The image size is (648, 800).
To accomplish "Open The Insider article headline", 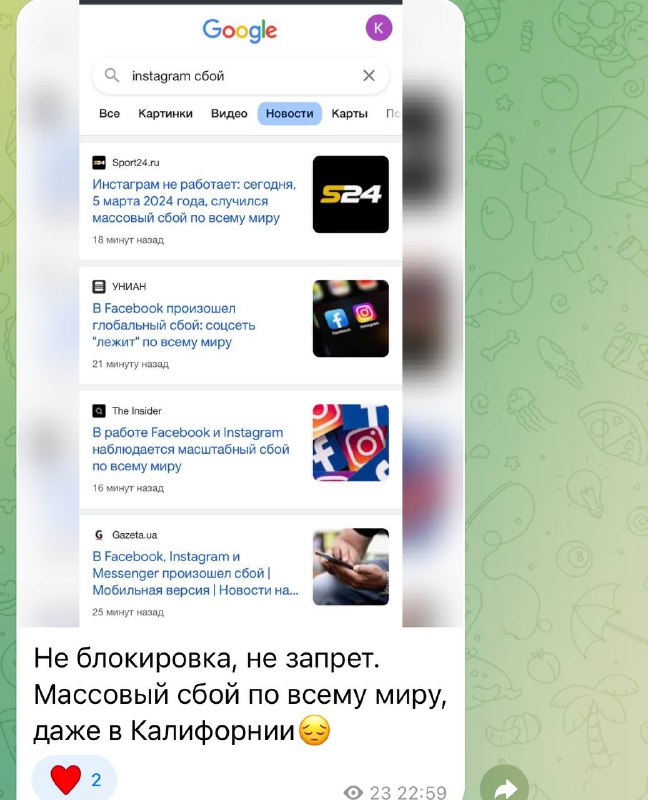I will 191,449.
